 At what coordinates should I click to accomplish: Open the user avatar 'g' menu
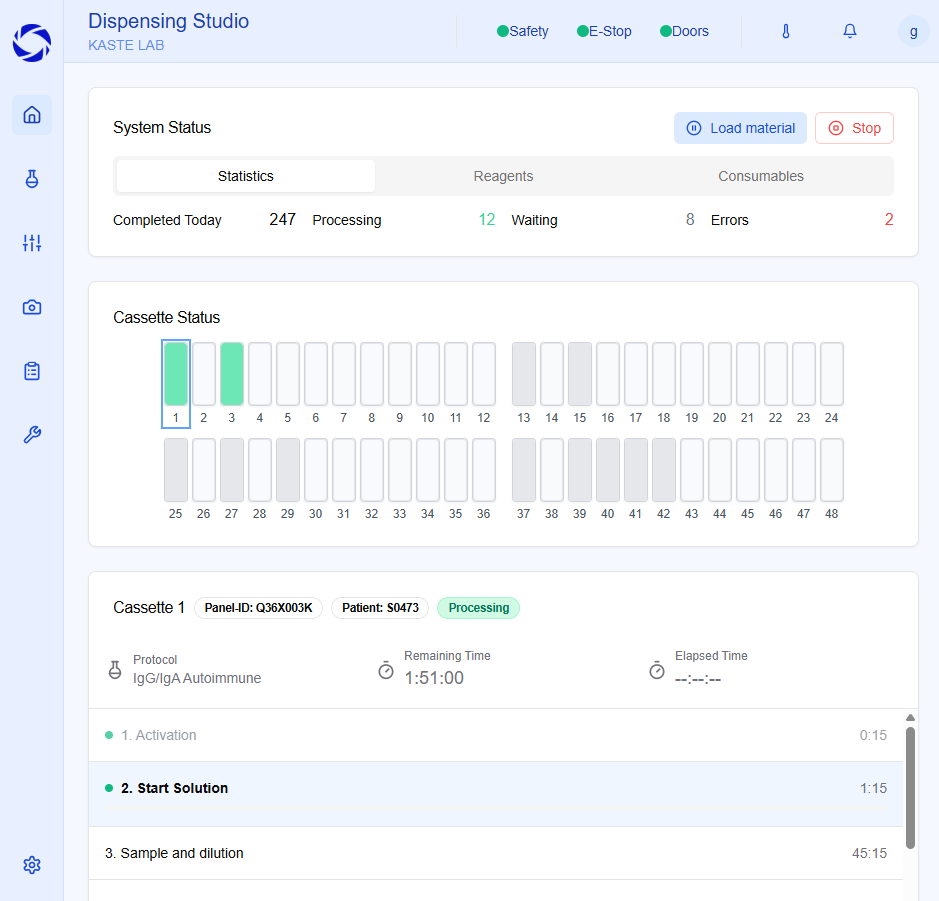(913, 31)
